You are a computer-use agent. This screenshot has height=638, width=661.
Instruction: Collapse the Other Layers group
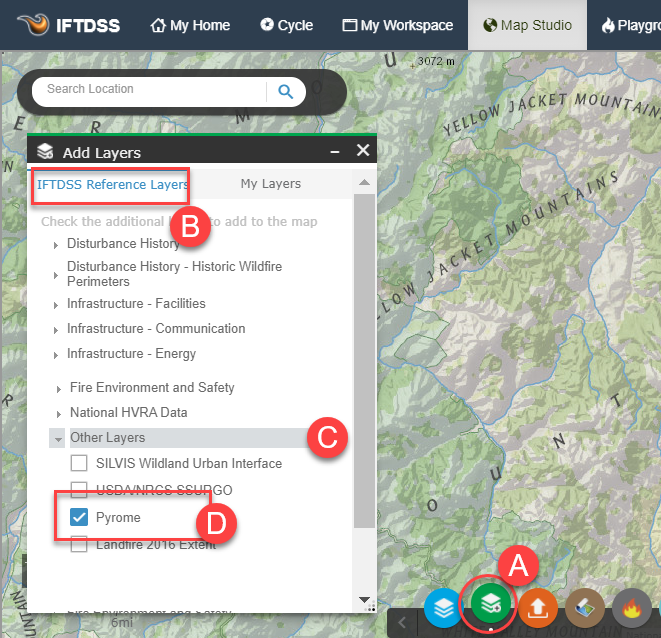58,439
